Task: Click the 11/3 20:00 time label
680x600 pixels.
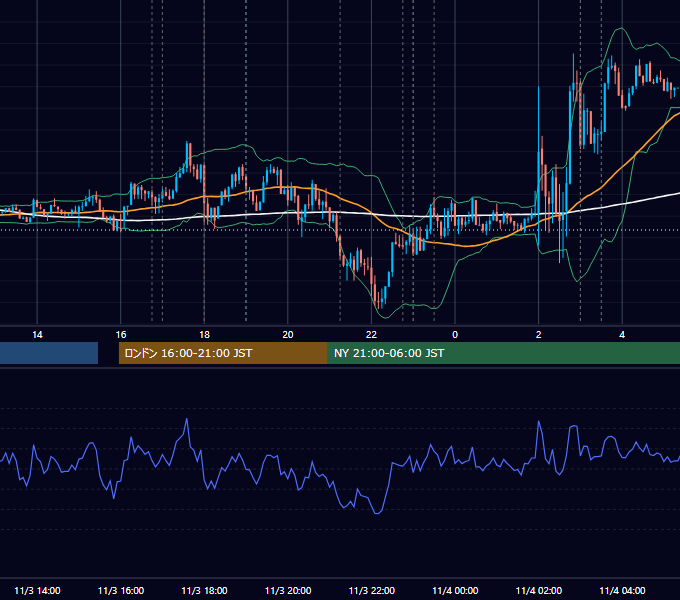Action: click(x=288, y=590)
